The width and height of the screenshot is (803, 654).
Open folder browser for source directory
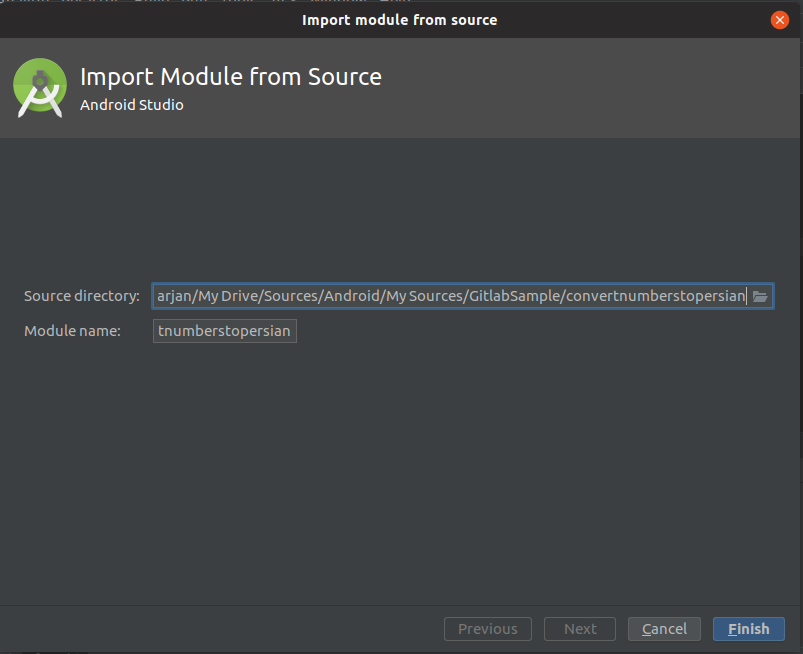pos(760,296)
